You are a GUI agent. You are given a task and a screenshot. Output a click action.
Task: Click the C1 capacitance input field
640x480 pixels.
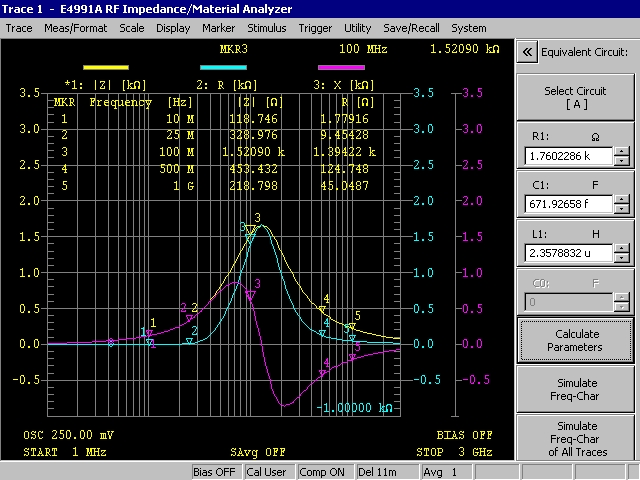[x=567, y=205]
